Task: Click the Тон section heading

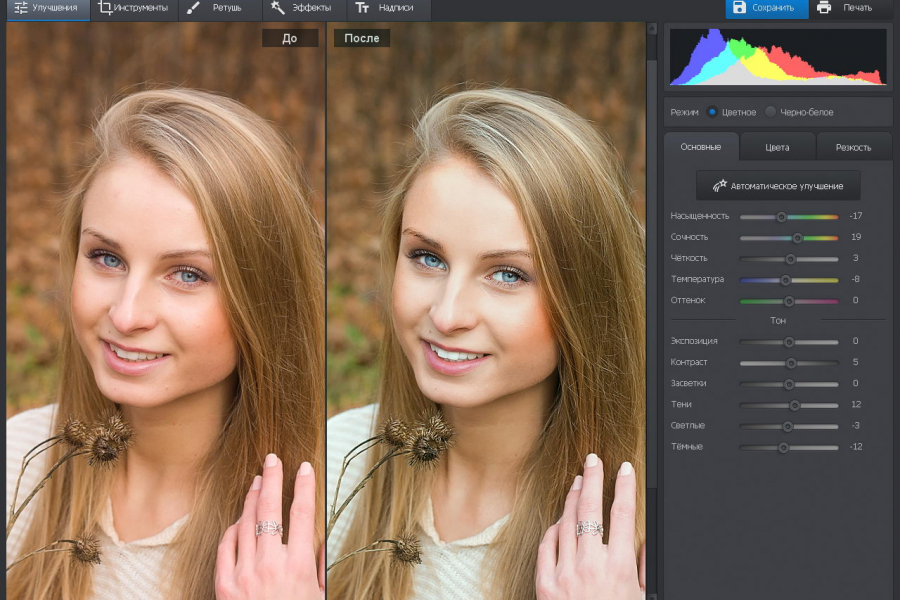Action: (x=778, y=320)
